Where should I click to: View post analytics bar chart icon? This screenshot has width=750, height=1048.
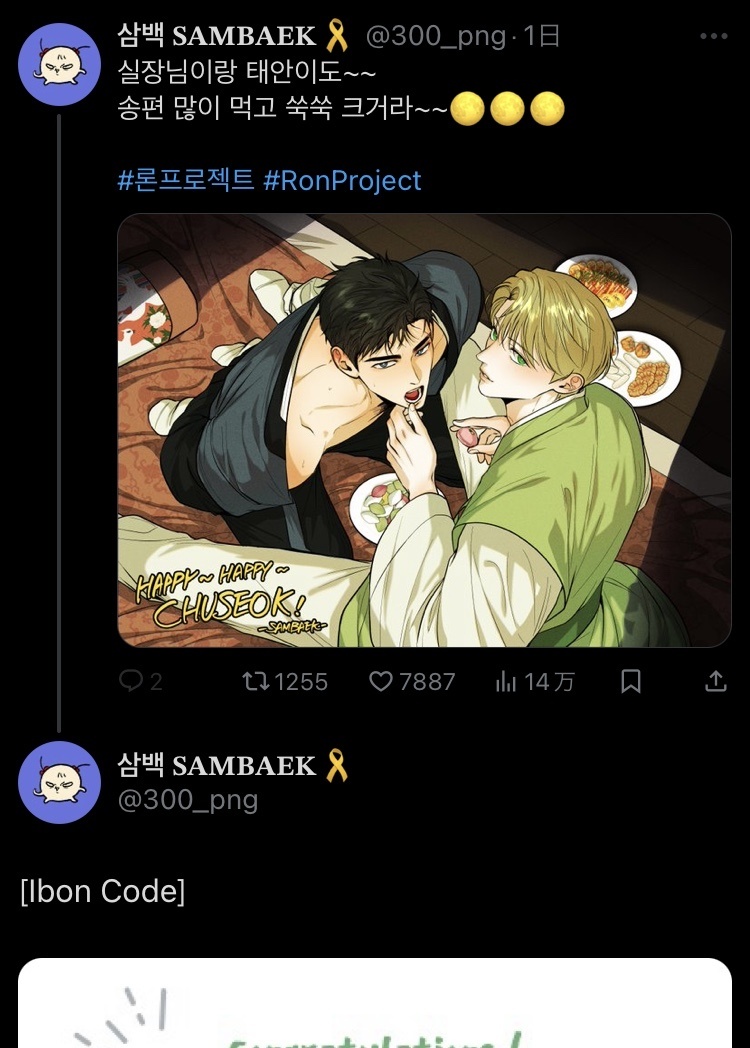(506, 681)
